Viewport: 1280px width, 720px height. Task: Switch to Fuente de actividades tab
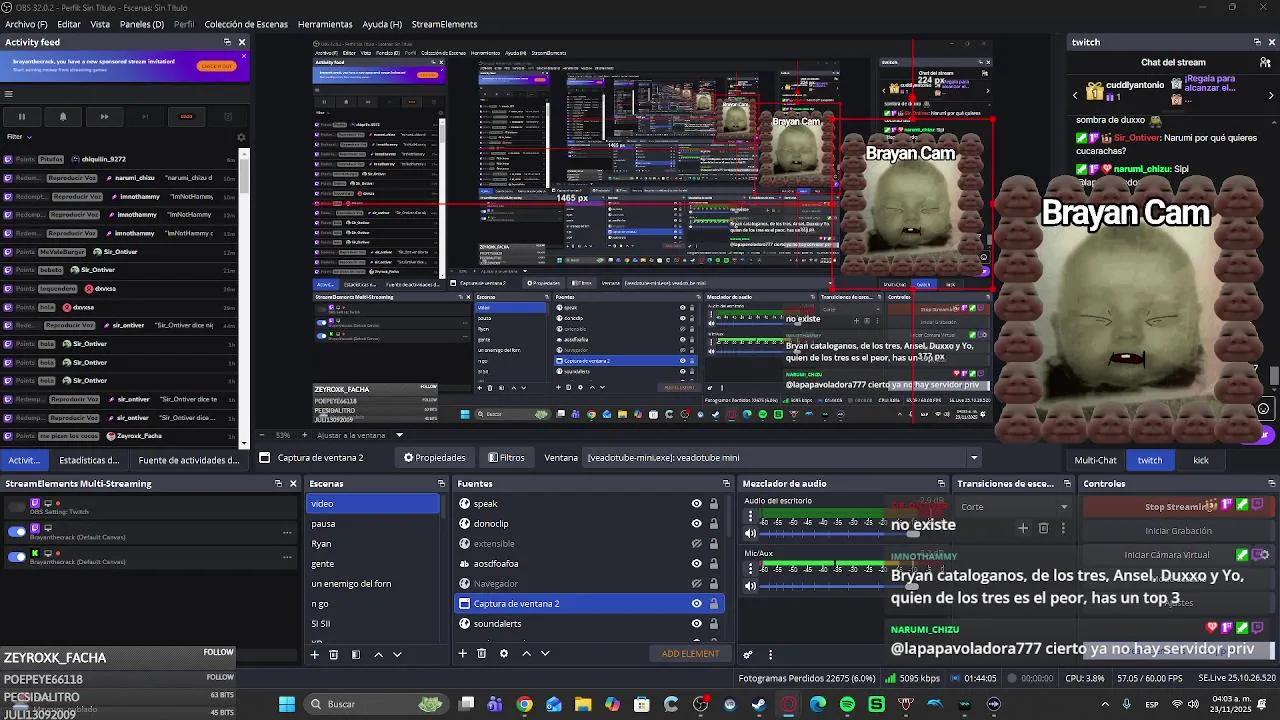(x=189, y=460)
